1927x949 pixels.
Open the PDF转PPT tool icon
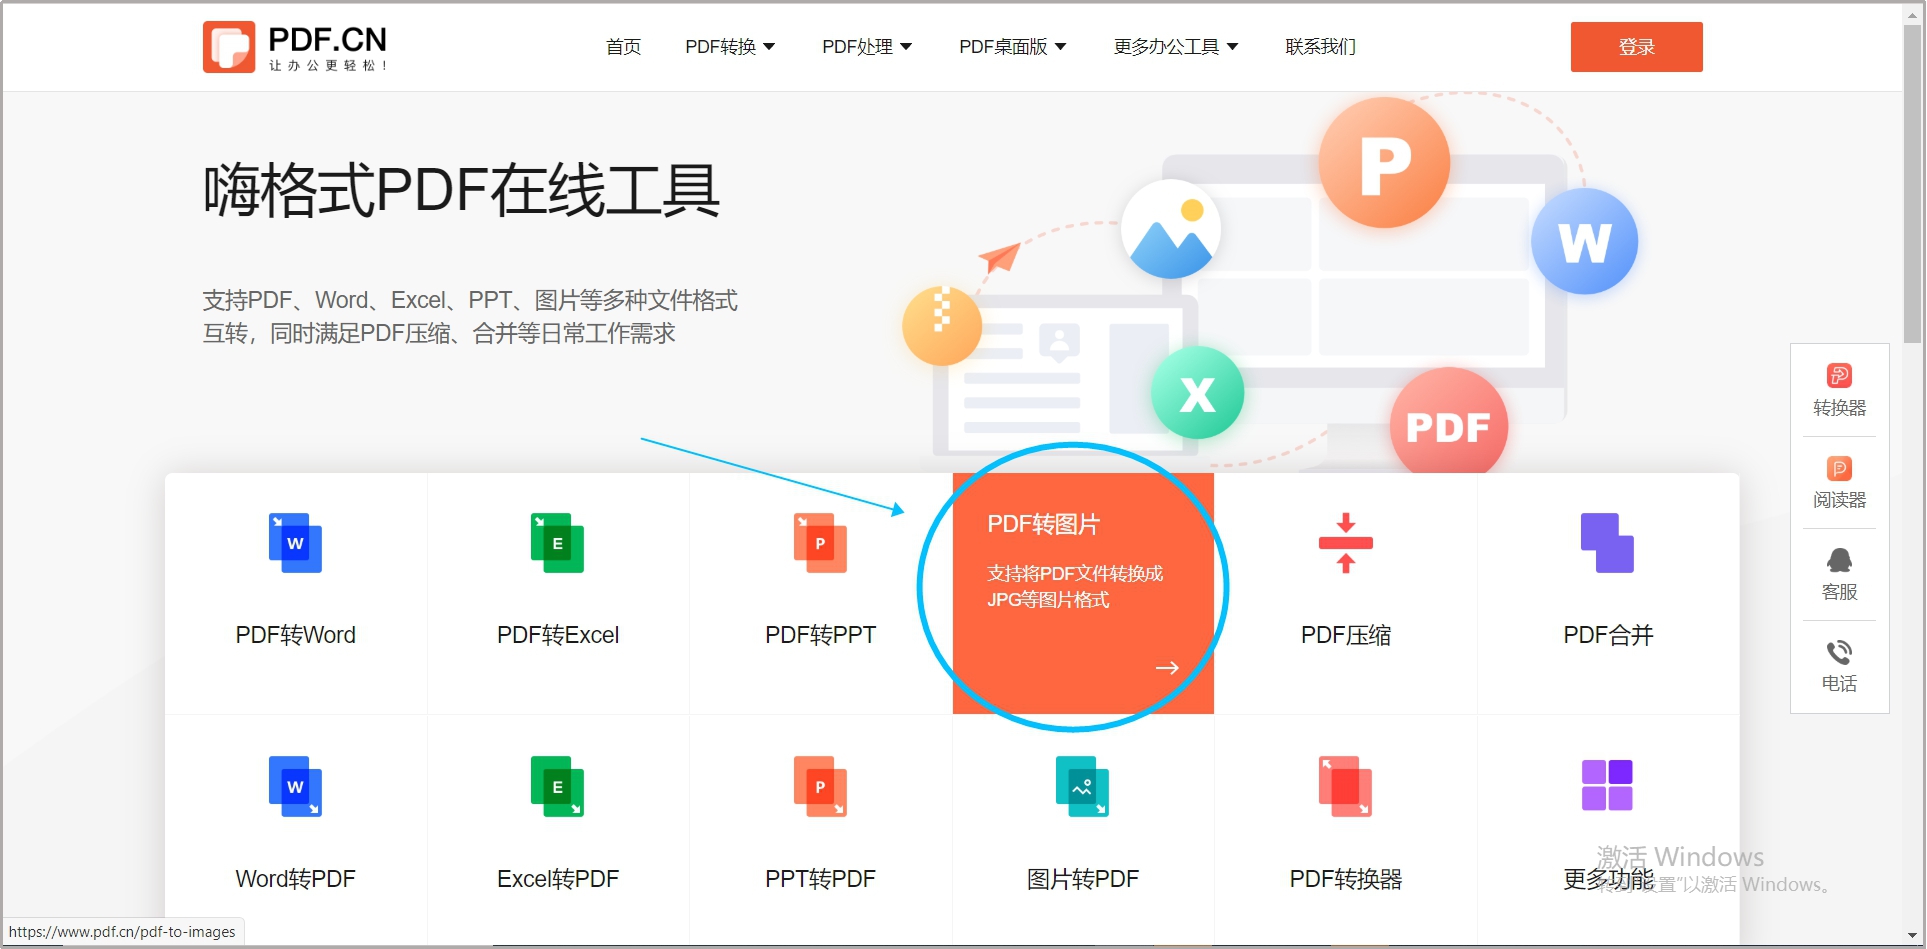[x=820, y=543]
